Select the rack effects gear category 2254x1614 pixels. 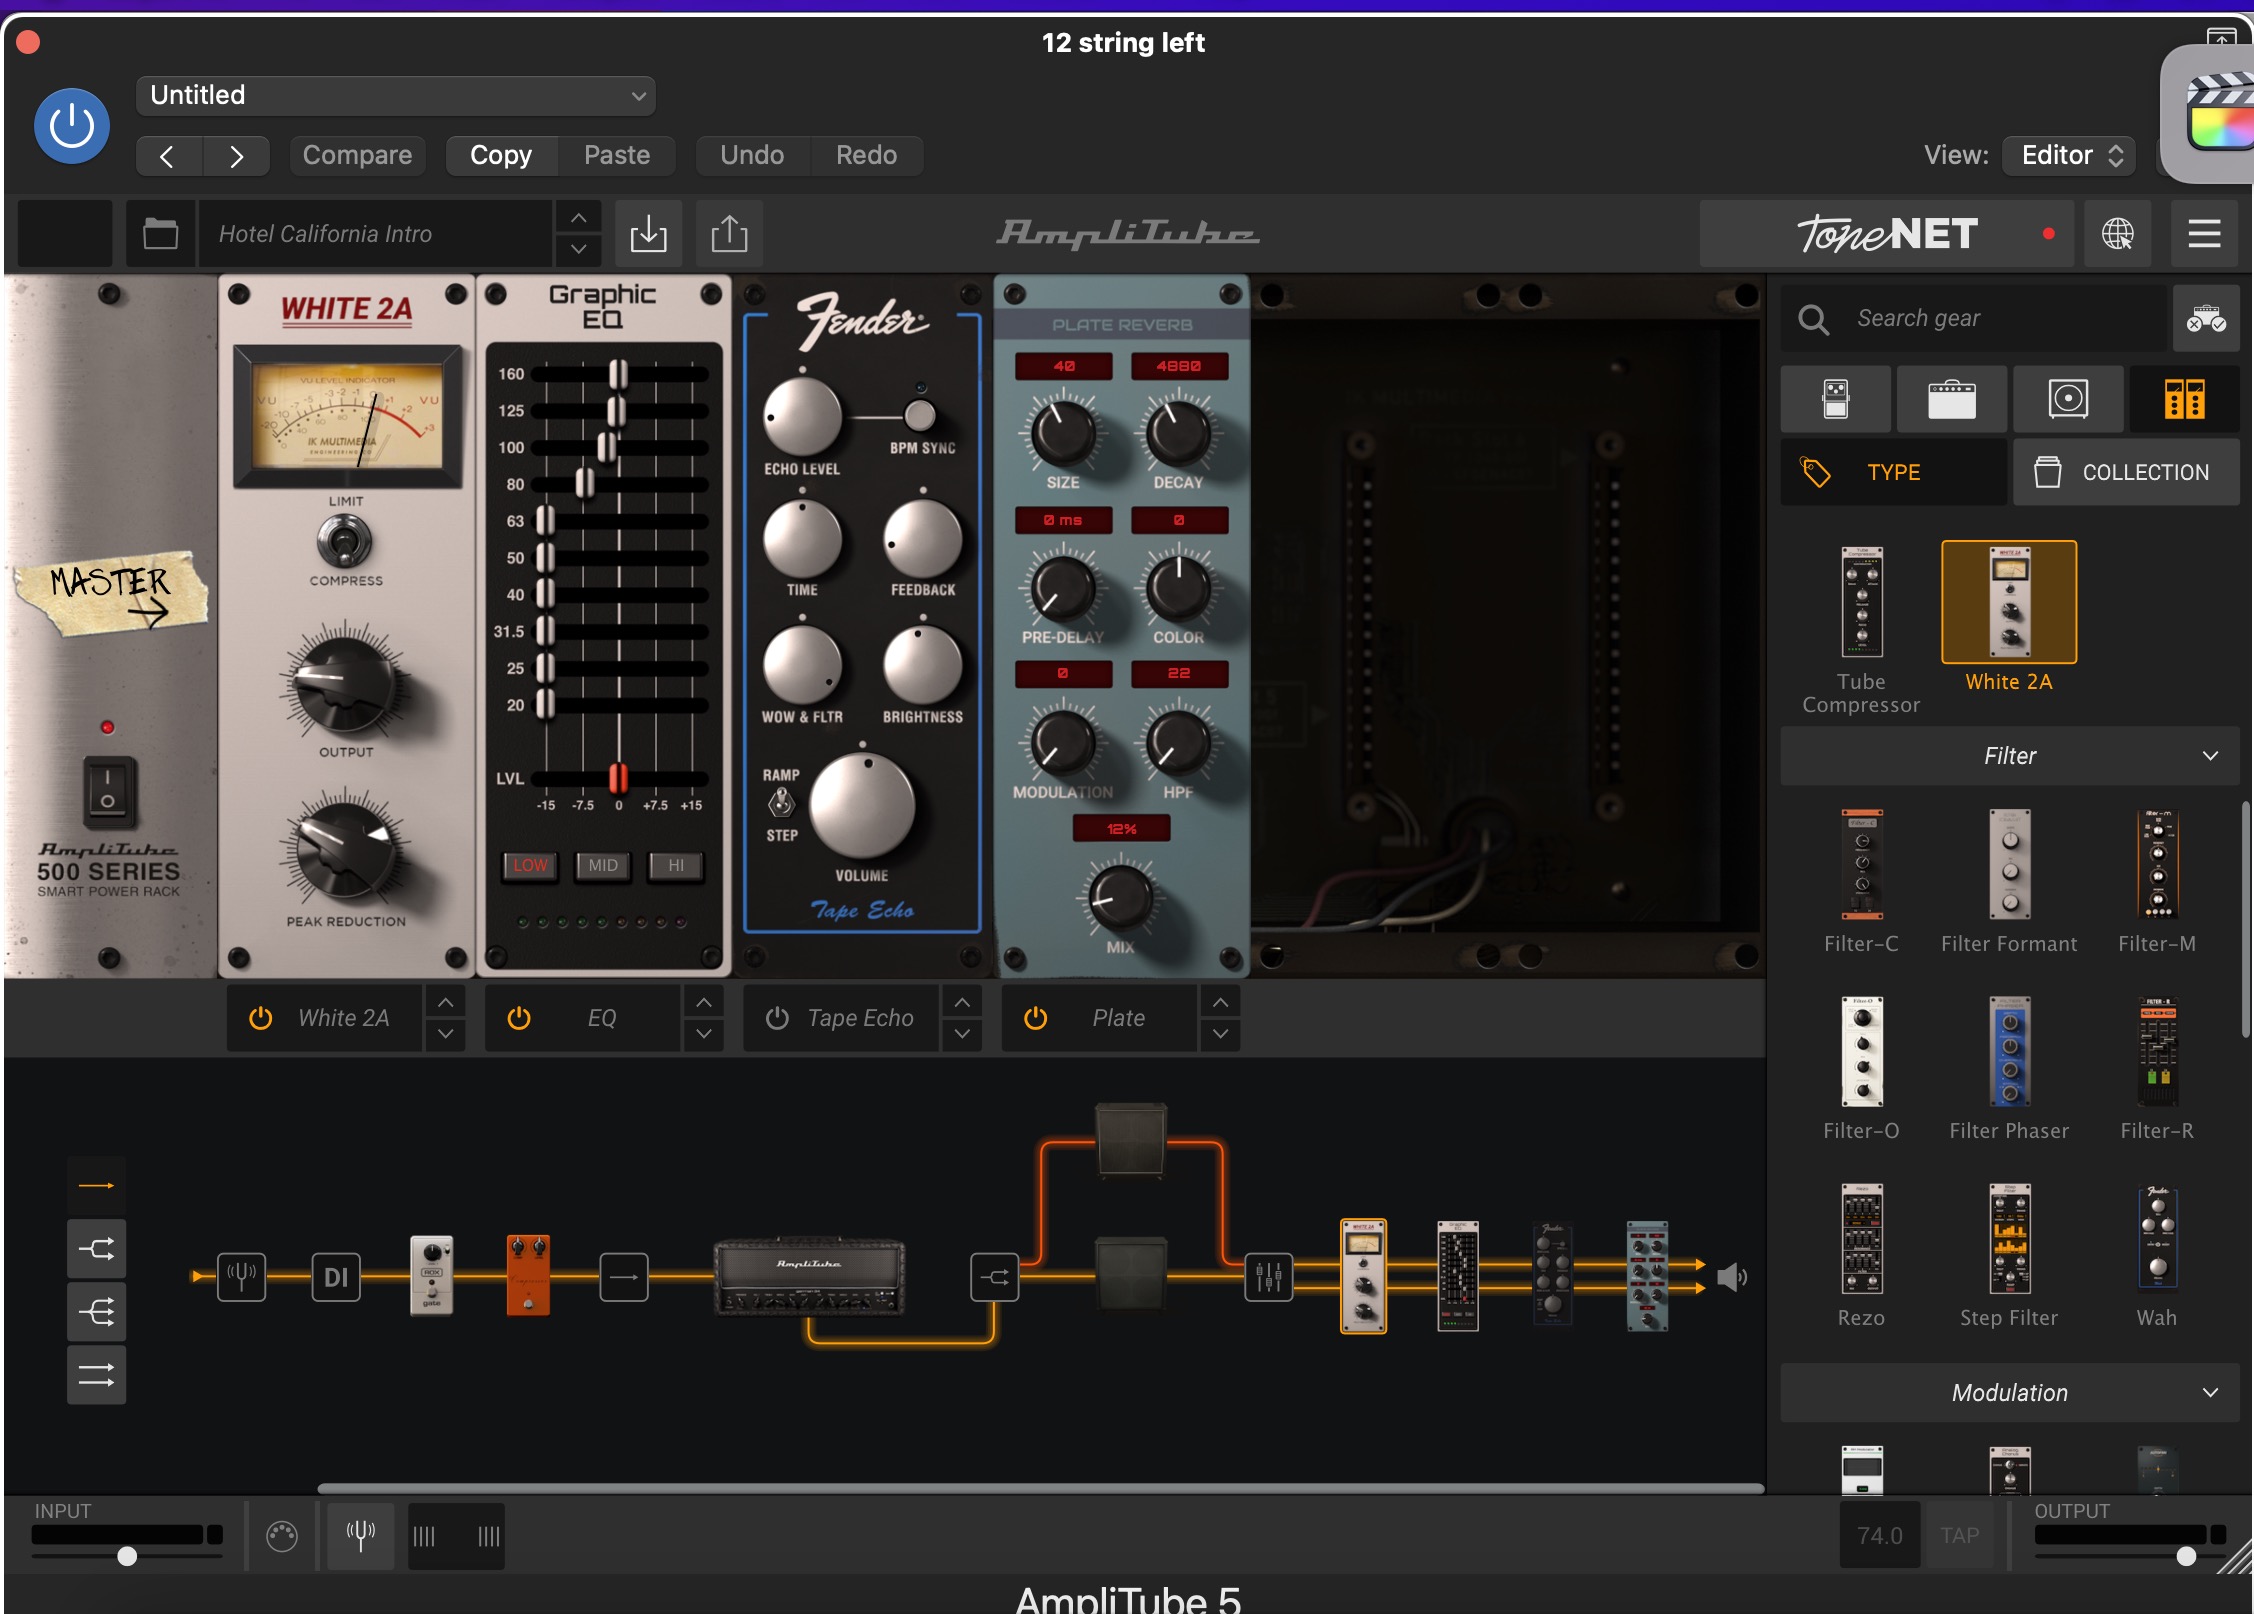(2184, 399)
